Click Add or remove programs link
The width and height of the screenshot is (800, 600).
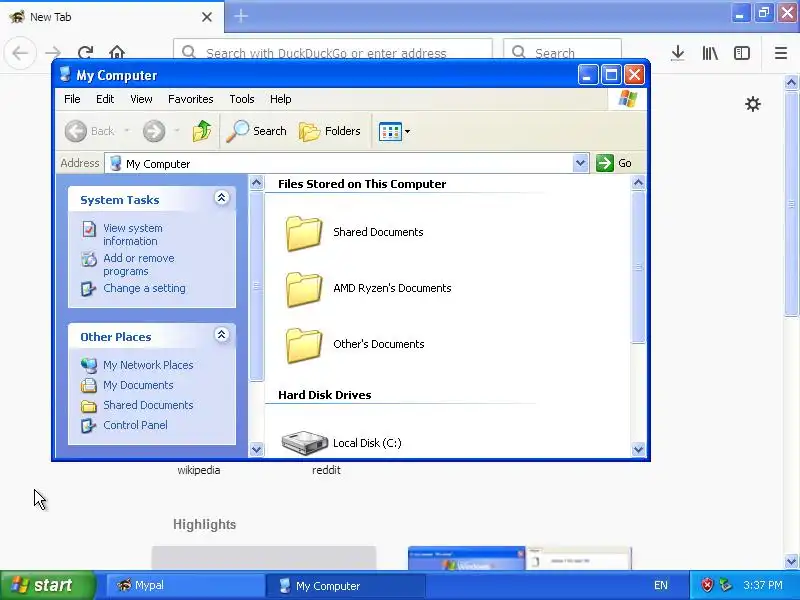click(139, 264)
